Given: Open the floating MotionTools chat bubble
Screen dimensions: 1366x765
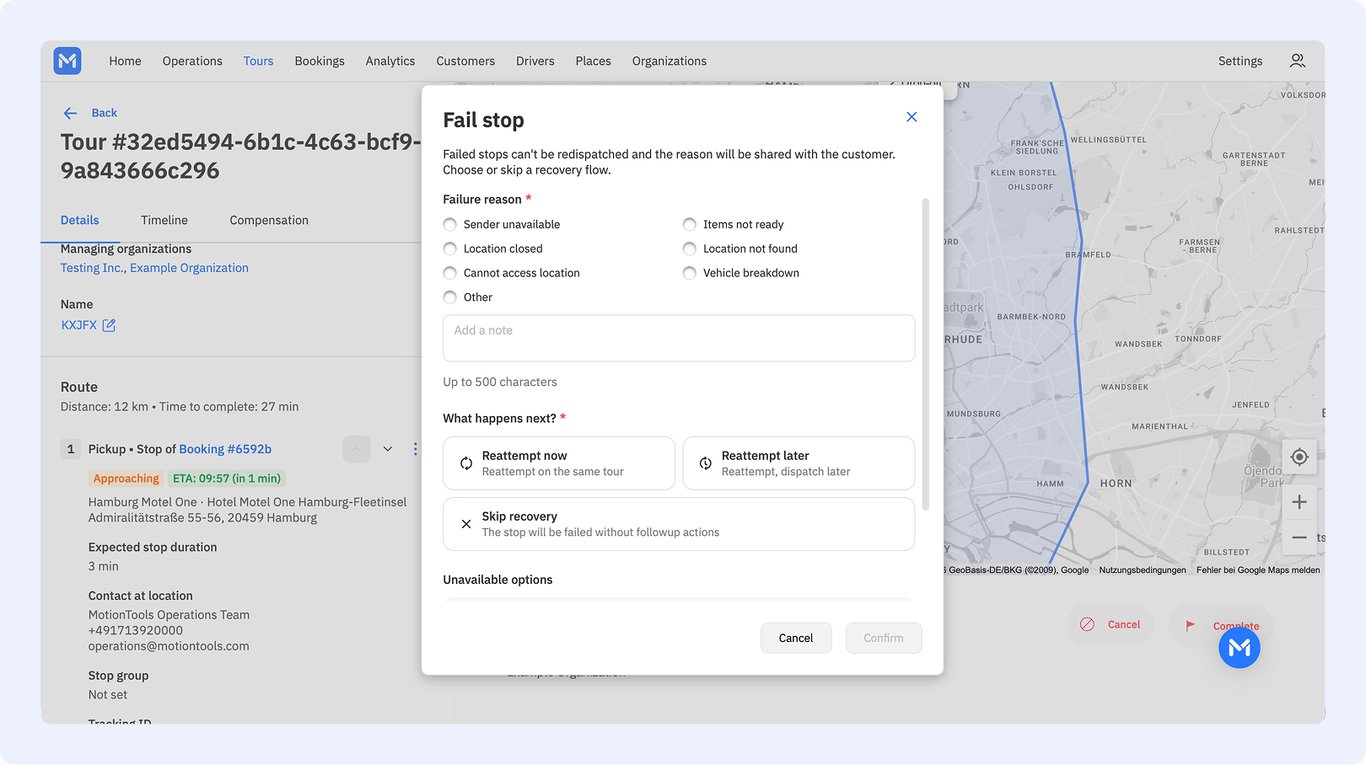Looking at the screenshot, I should (x=1239, y=648).
